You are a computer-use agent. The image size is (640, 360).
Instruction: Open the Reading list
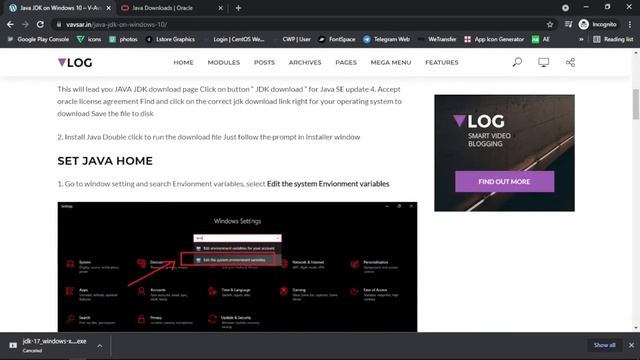click(613, 39)
